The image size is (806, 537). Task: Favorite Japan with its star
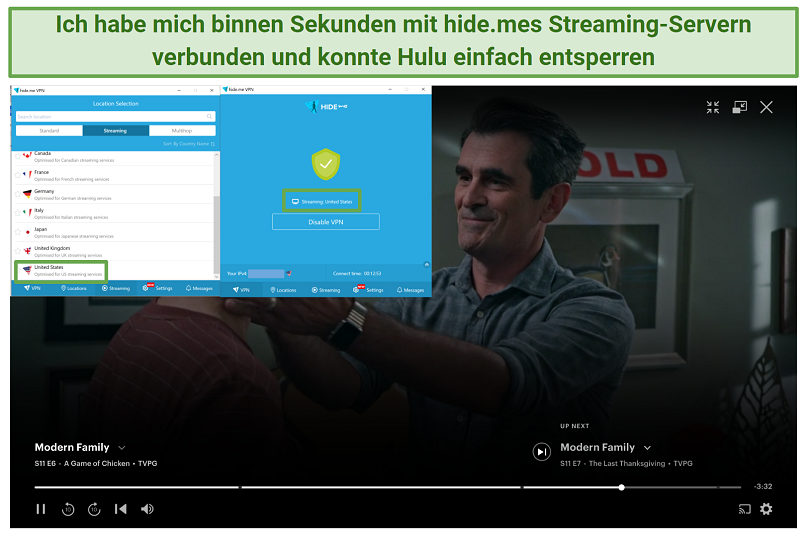click(18, 232)
